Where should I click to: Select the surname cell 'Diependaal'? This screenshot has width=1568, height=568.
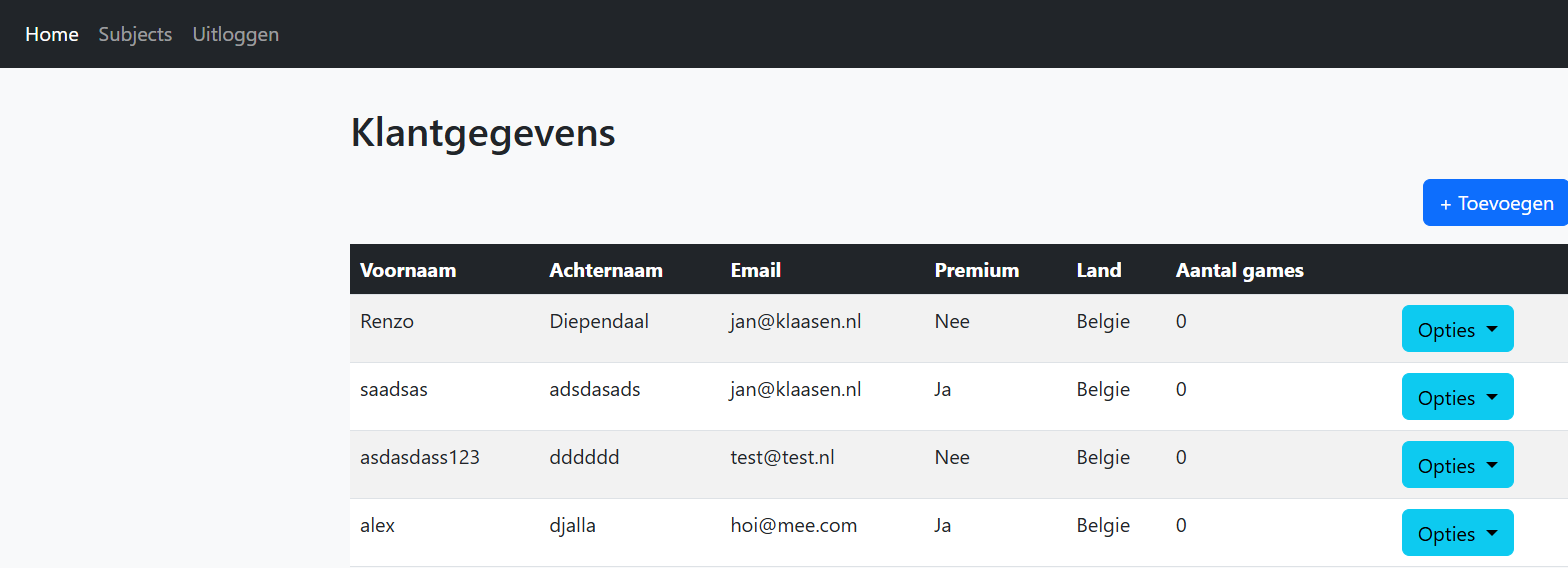(599, 322)
